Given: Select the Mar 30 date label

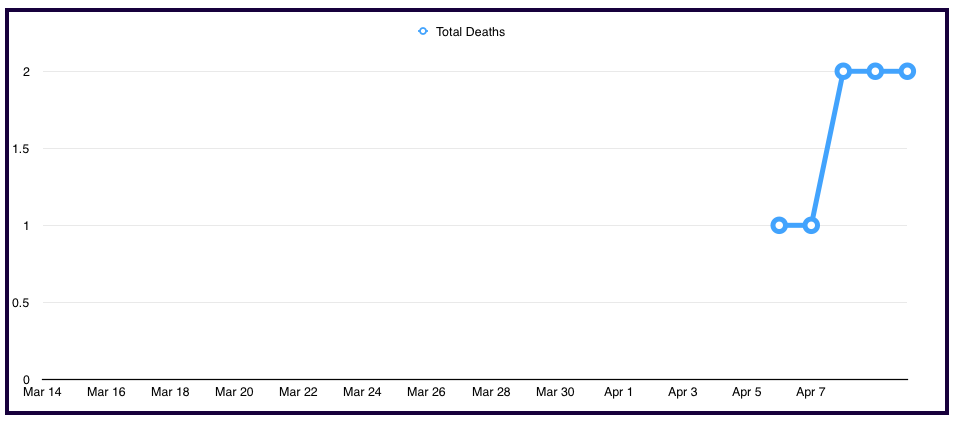Looking at the screenshot, I should coord(554,393).
